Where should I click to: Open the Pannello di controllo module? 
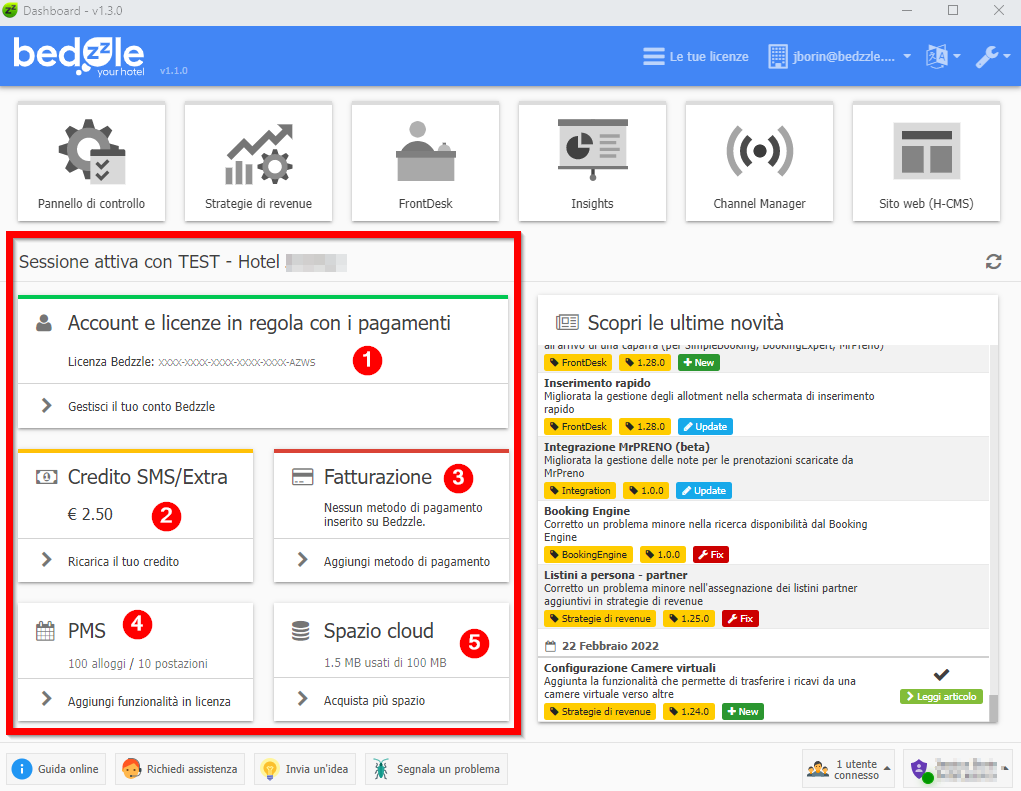coord(91,162)
